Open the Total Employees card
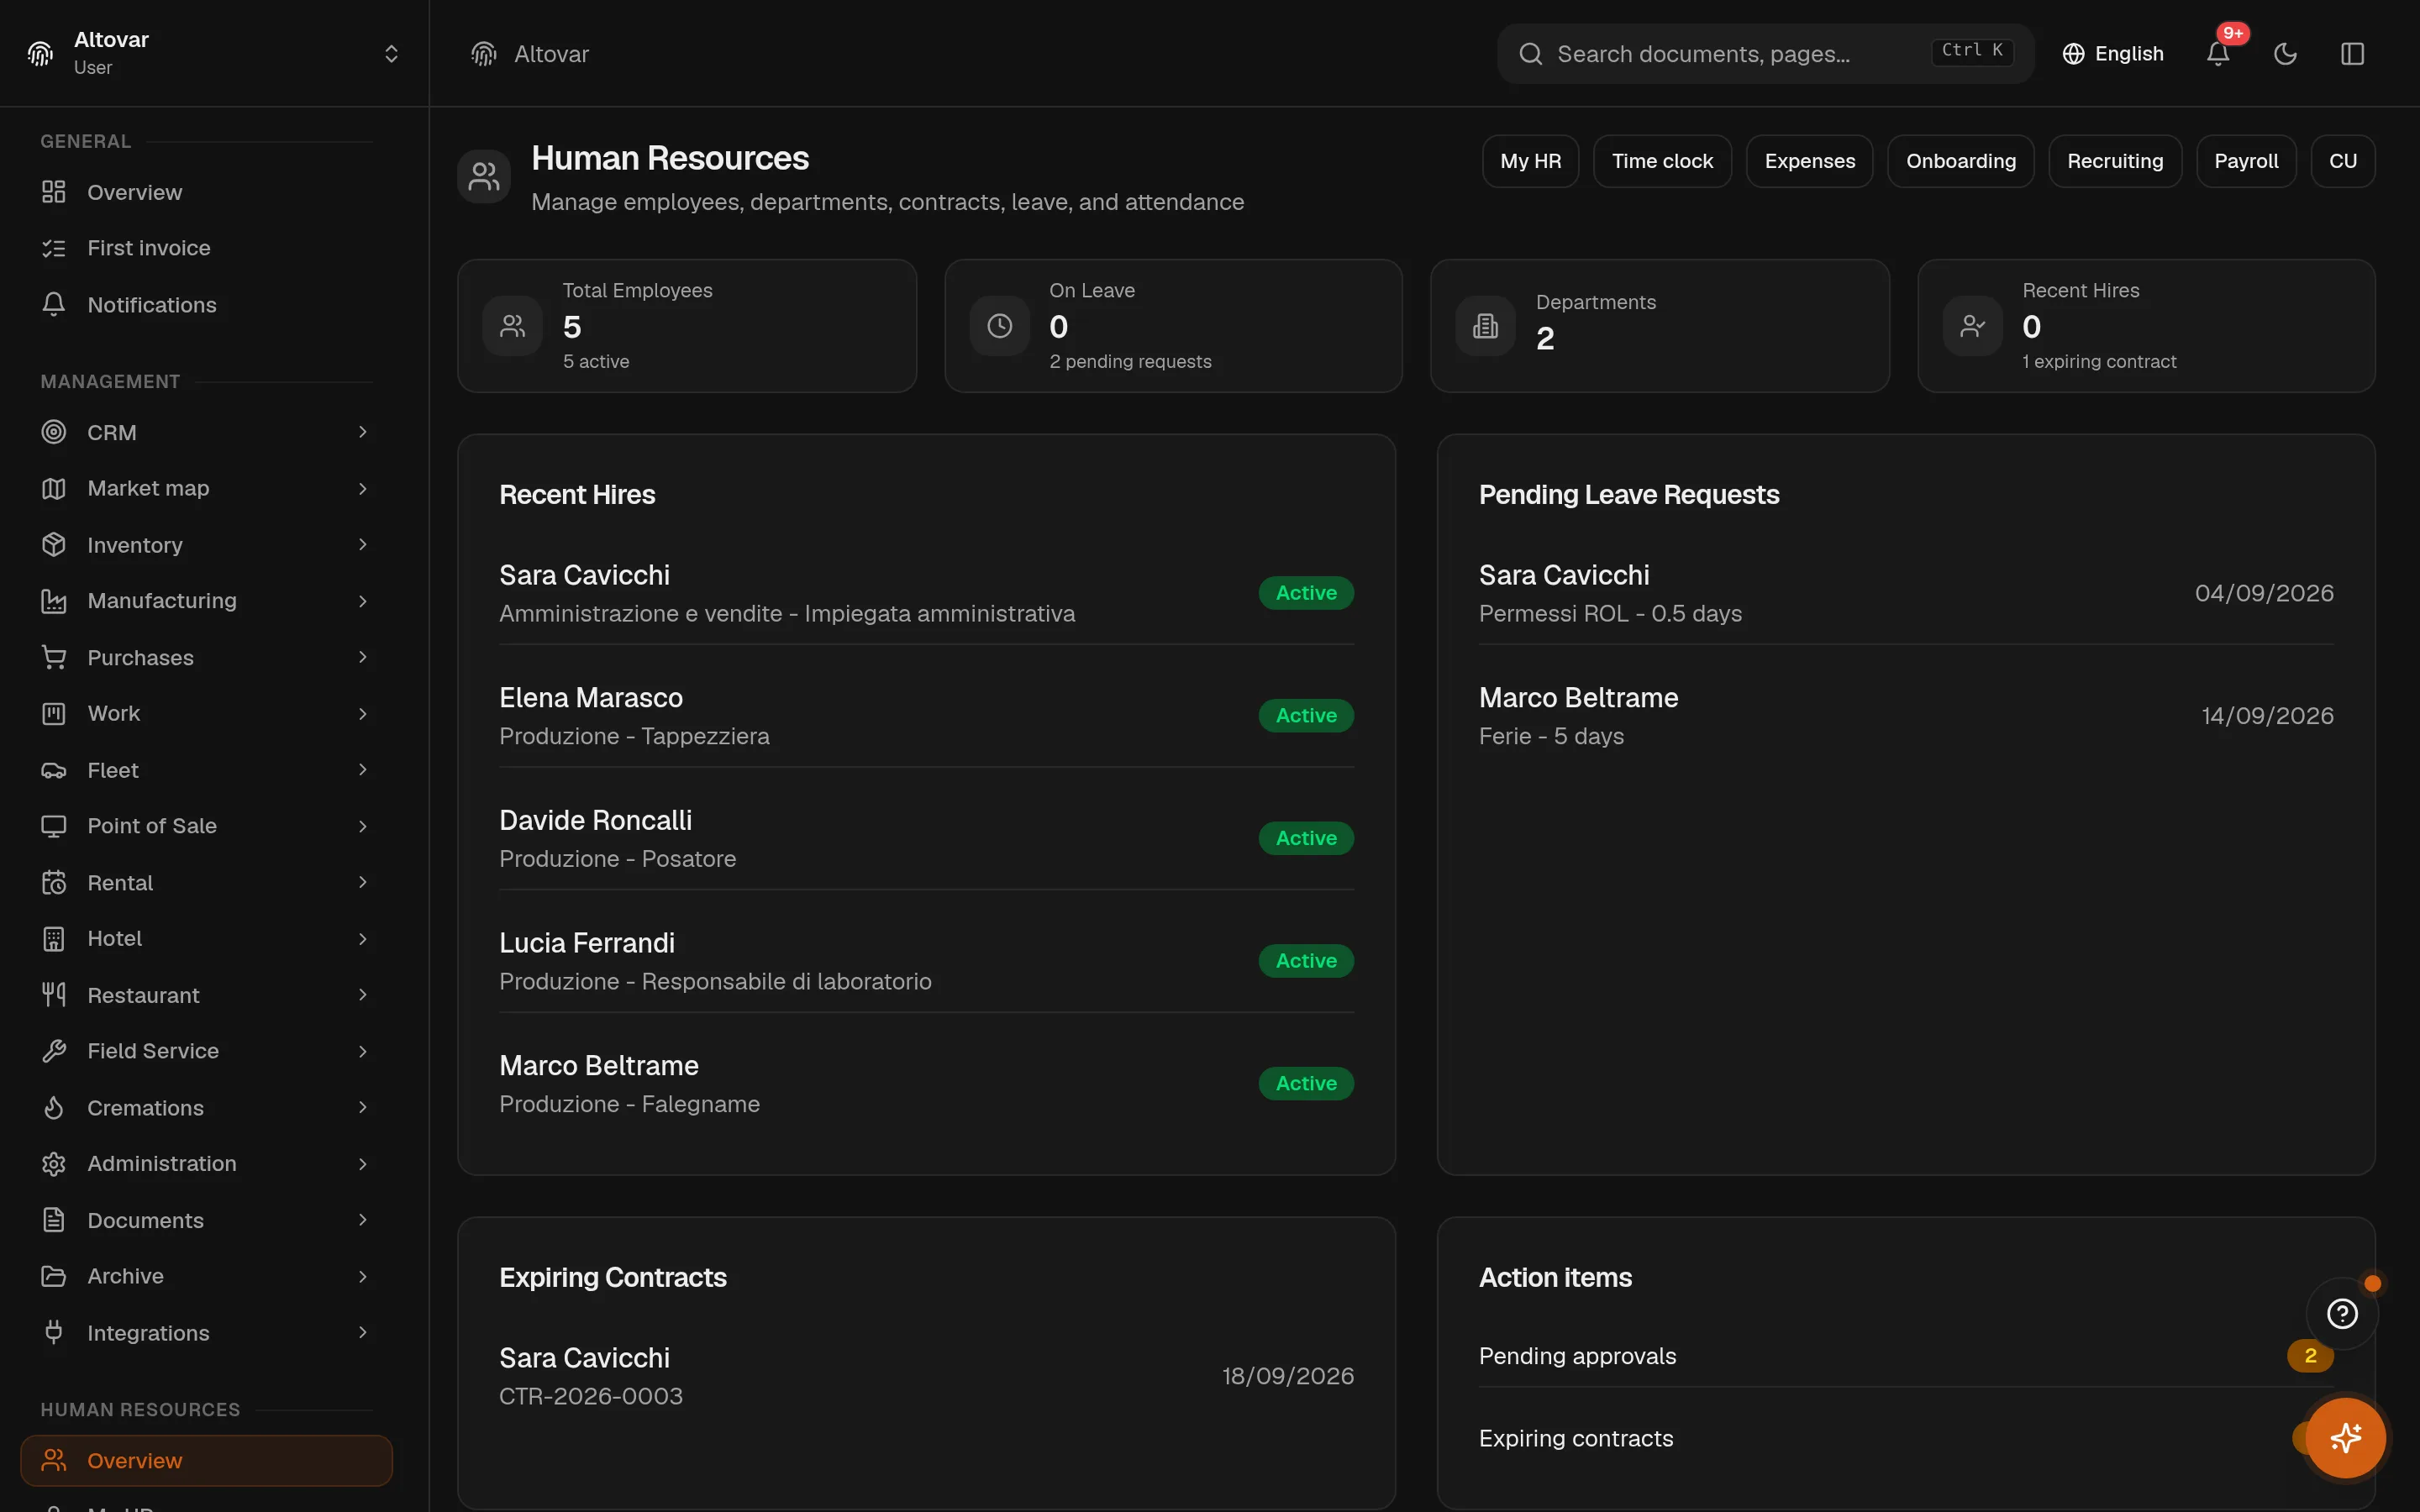The height and width of the screenshot is (1512, 2420). [687, 326]
